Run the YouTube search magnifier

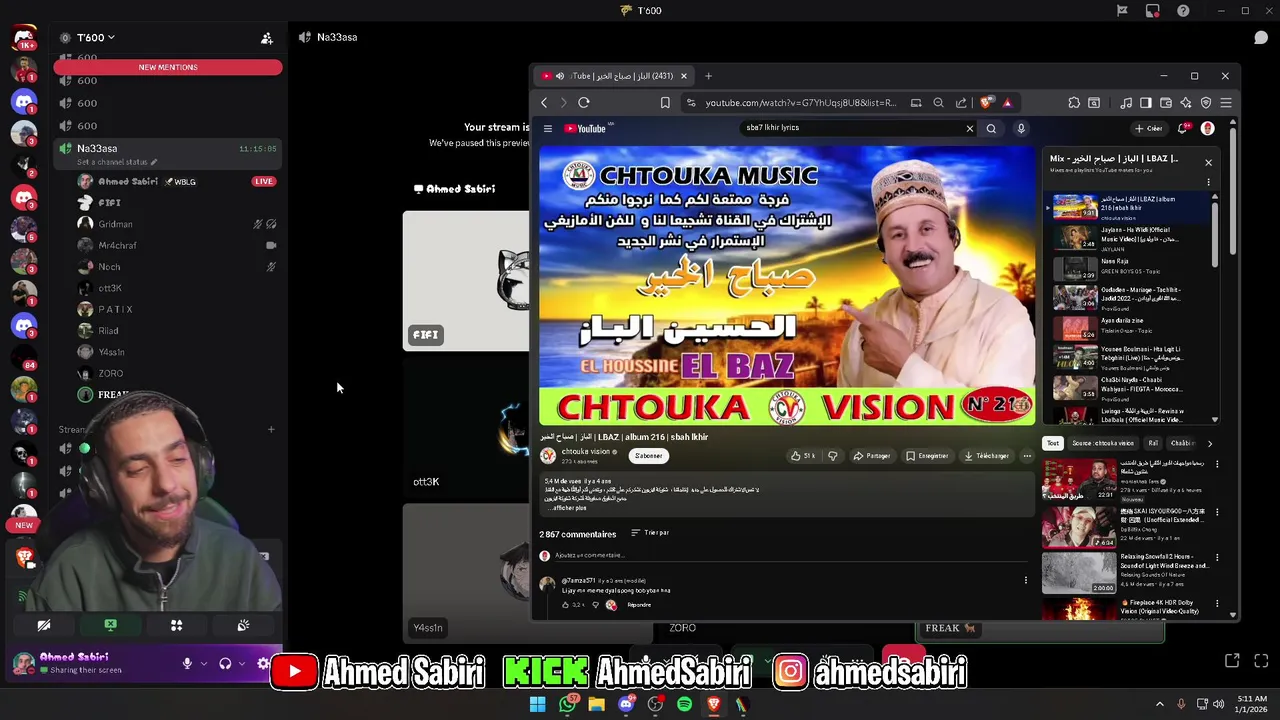991,128
